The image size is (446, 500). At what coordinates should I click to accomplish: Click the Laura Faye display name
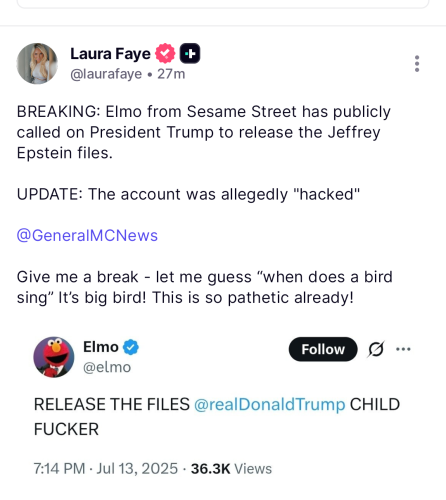pos(110,54)
